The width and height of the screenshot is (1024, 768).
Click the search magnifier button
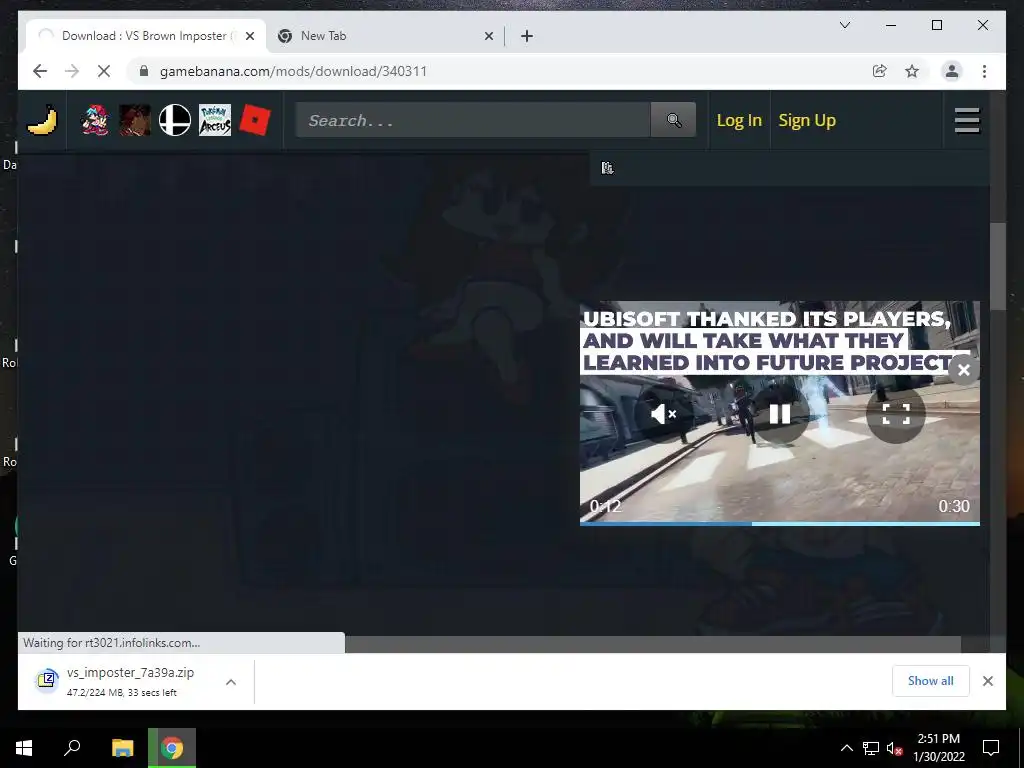click(673, 120)
